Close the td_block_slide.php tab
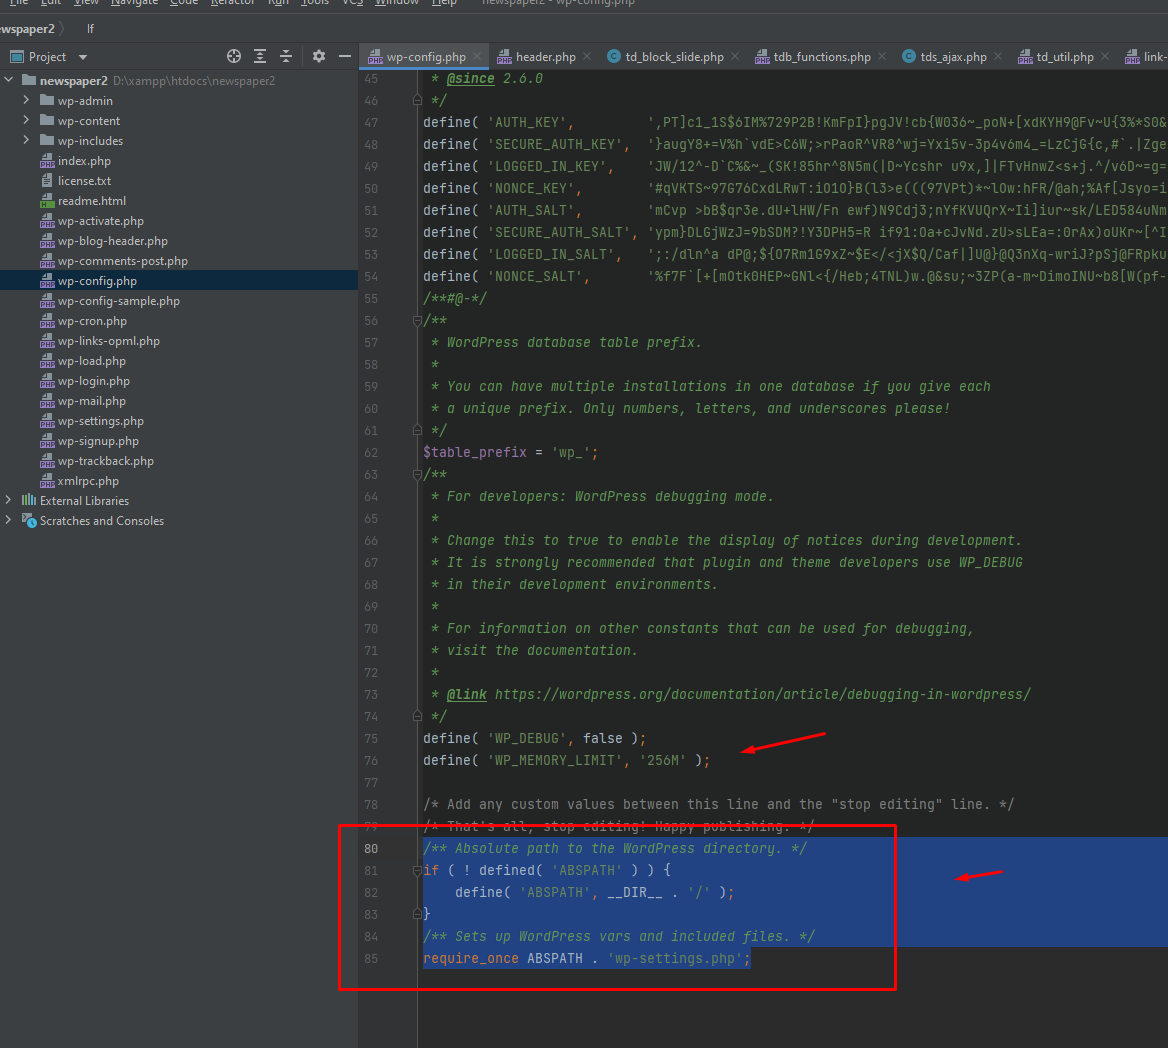This screenshot has width=1168, height=1048. click(x=735, y=56)
